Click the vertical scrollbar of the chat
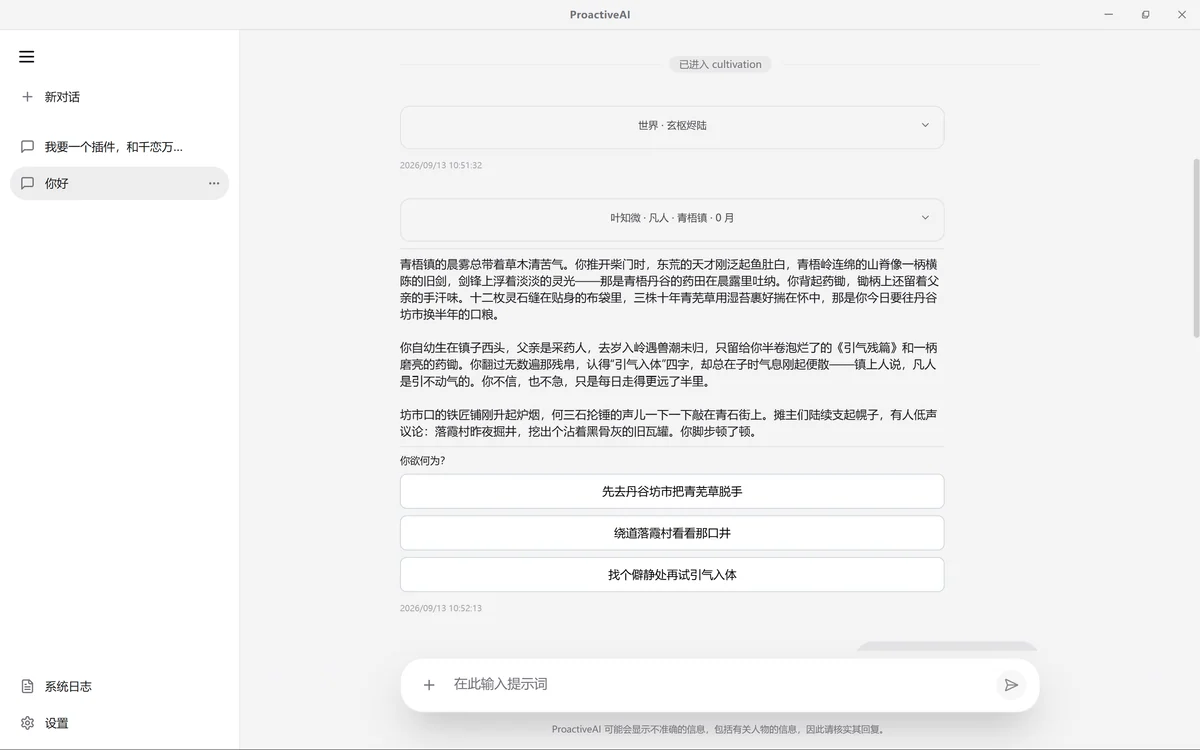 (1196, 248)
